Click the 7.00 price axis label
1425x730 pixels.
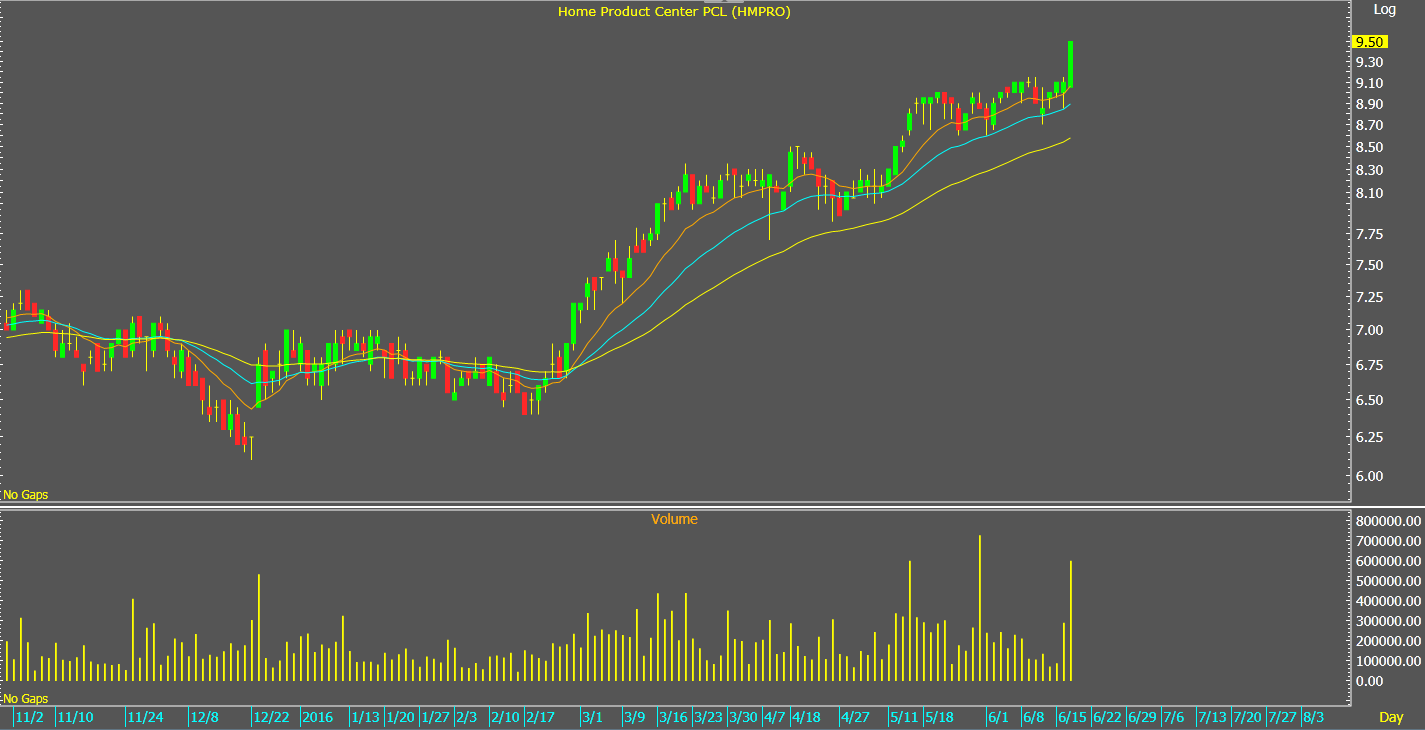click(1369, 330)
